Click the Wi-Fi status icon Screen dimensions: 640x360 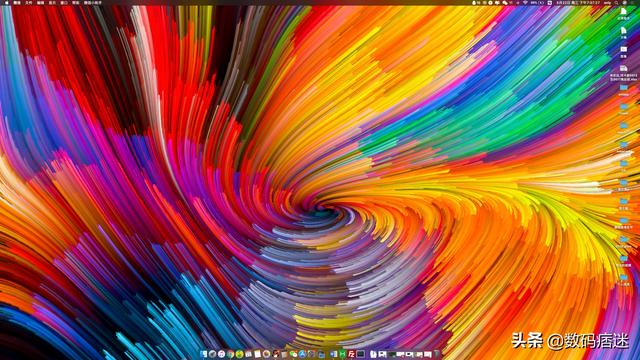(x=525, y=2)
